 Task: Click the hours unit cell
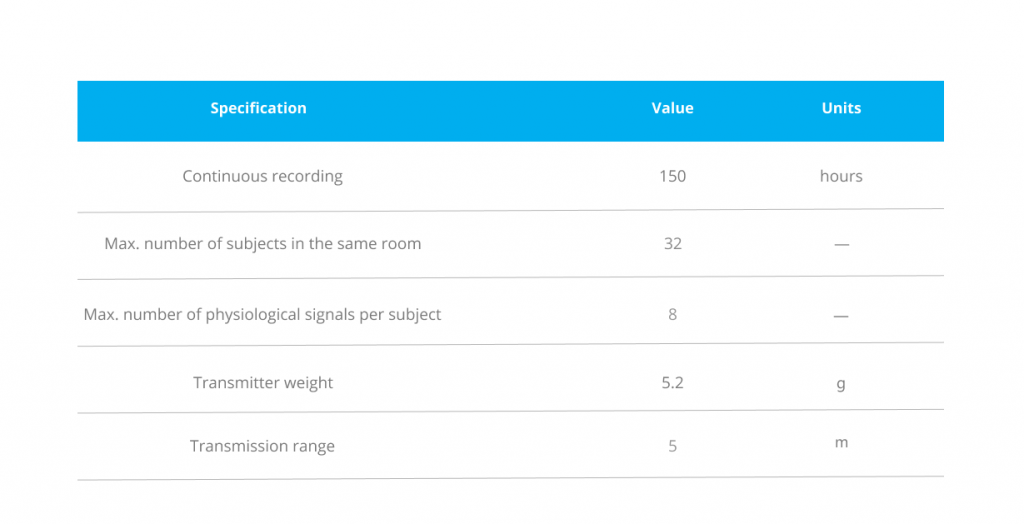(x=841, y=176)
